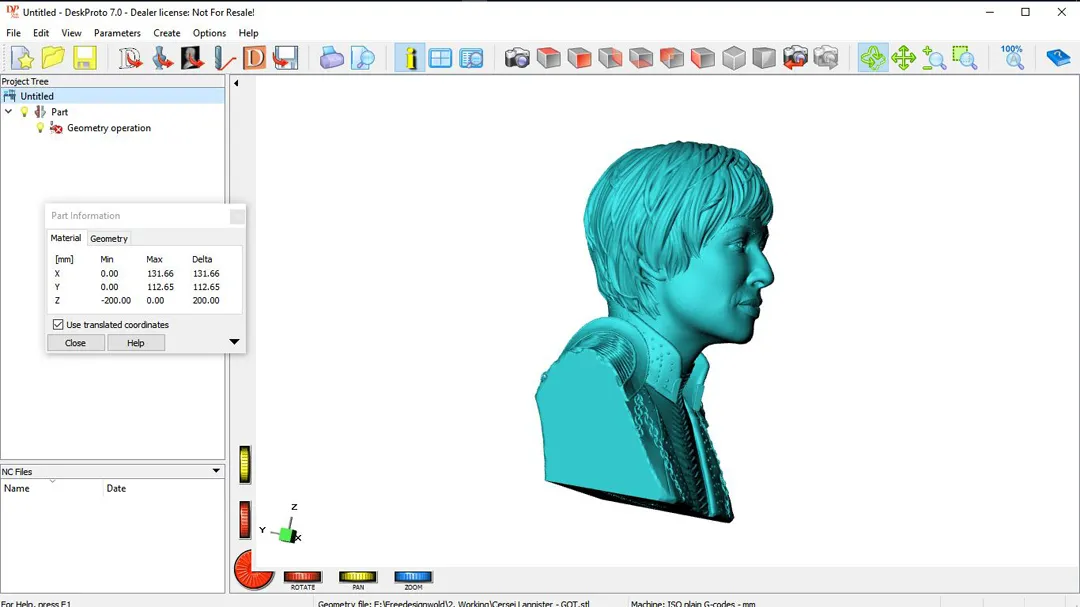Select the view cube with red top face
This screenshot has width=1080, height=607.
tap(548, 58)
